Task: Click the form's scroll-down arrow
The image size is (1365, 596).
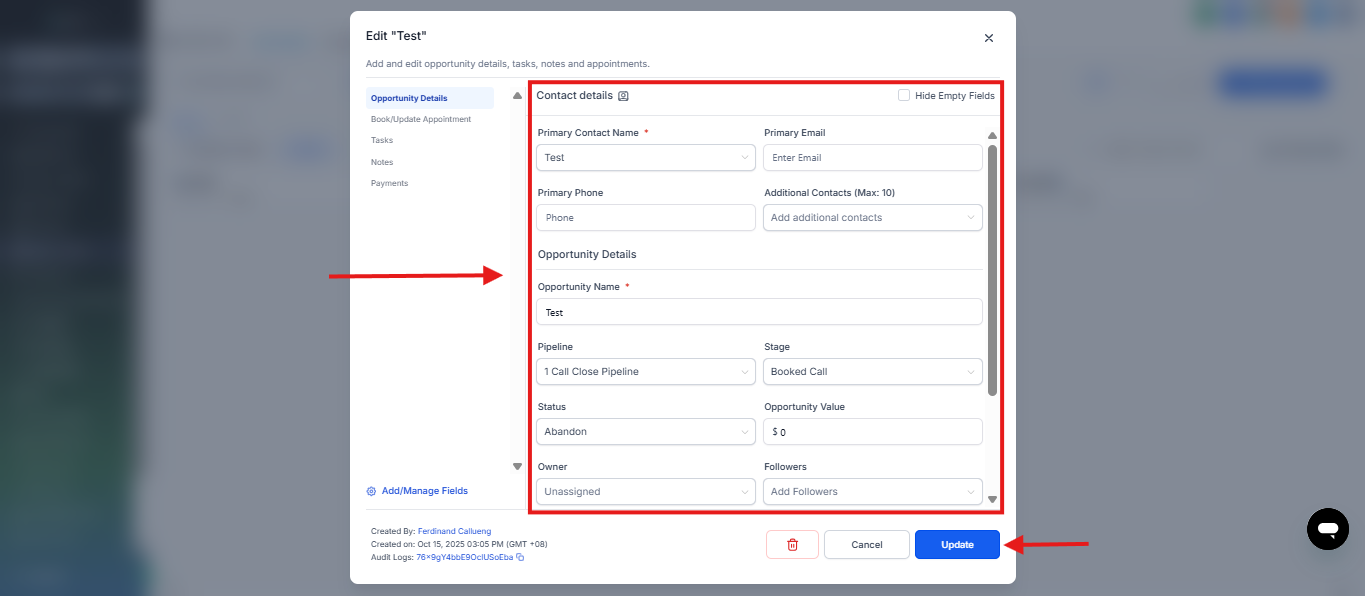Action: tap(992, 499)
